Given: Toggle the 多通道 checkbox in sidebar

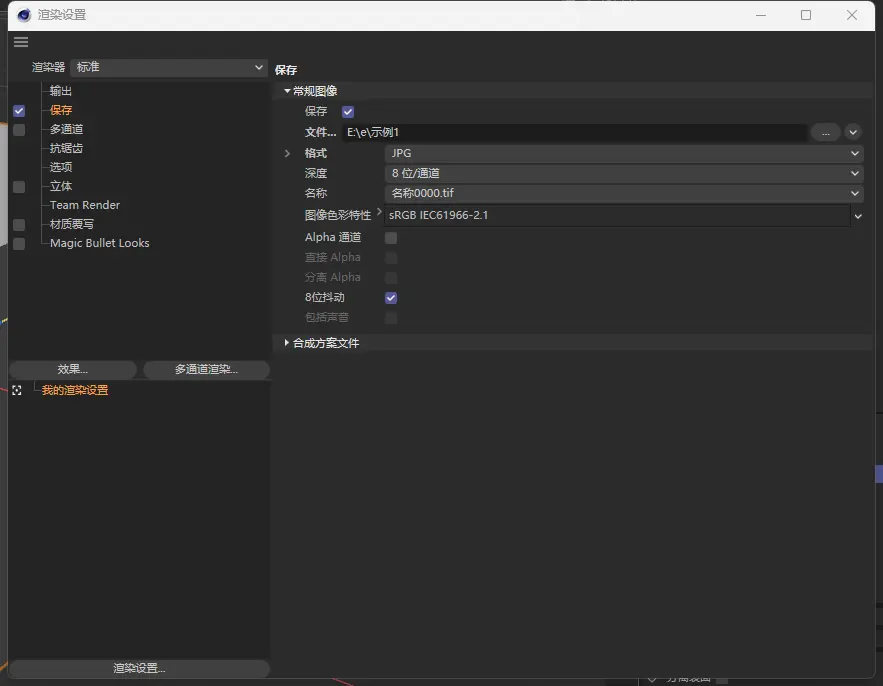Looking at the screenshot, I should (x=19, y=130).
